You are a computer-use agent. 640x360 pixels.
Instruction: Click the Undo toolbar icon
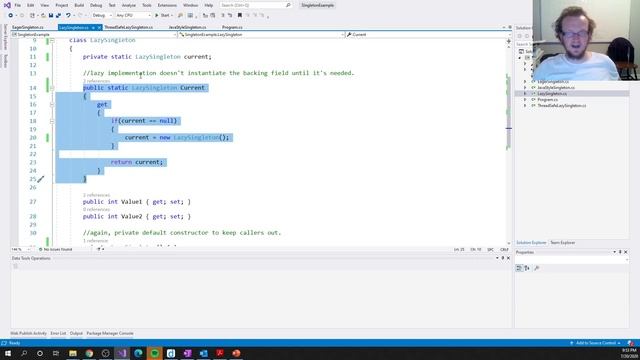click(68, 15)
